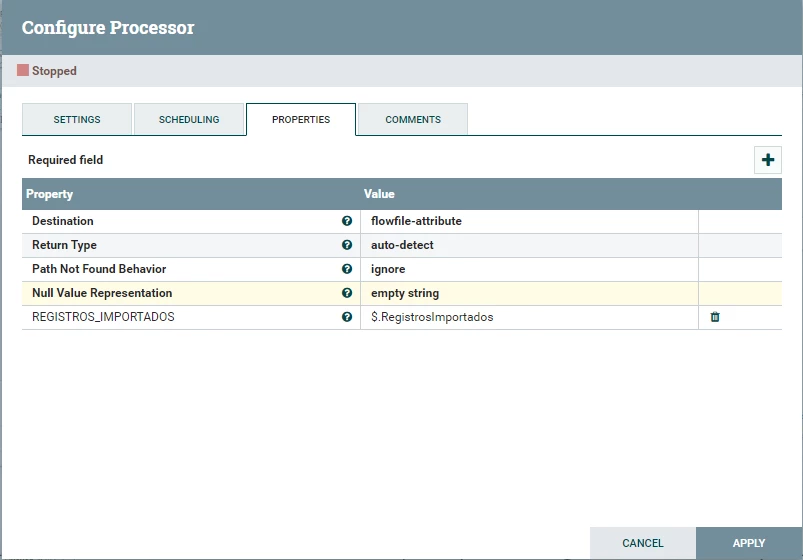Image resolution: width=803 pixels, height=560 pixels.
Task: Select the Path Not Found Behavior name
Action: (99, 269)
